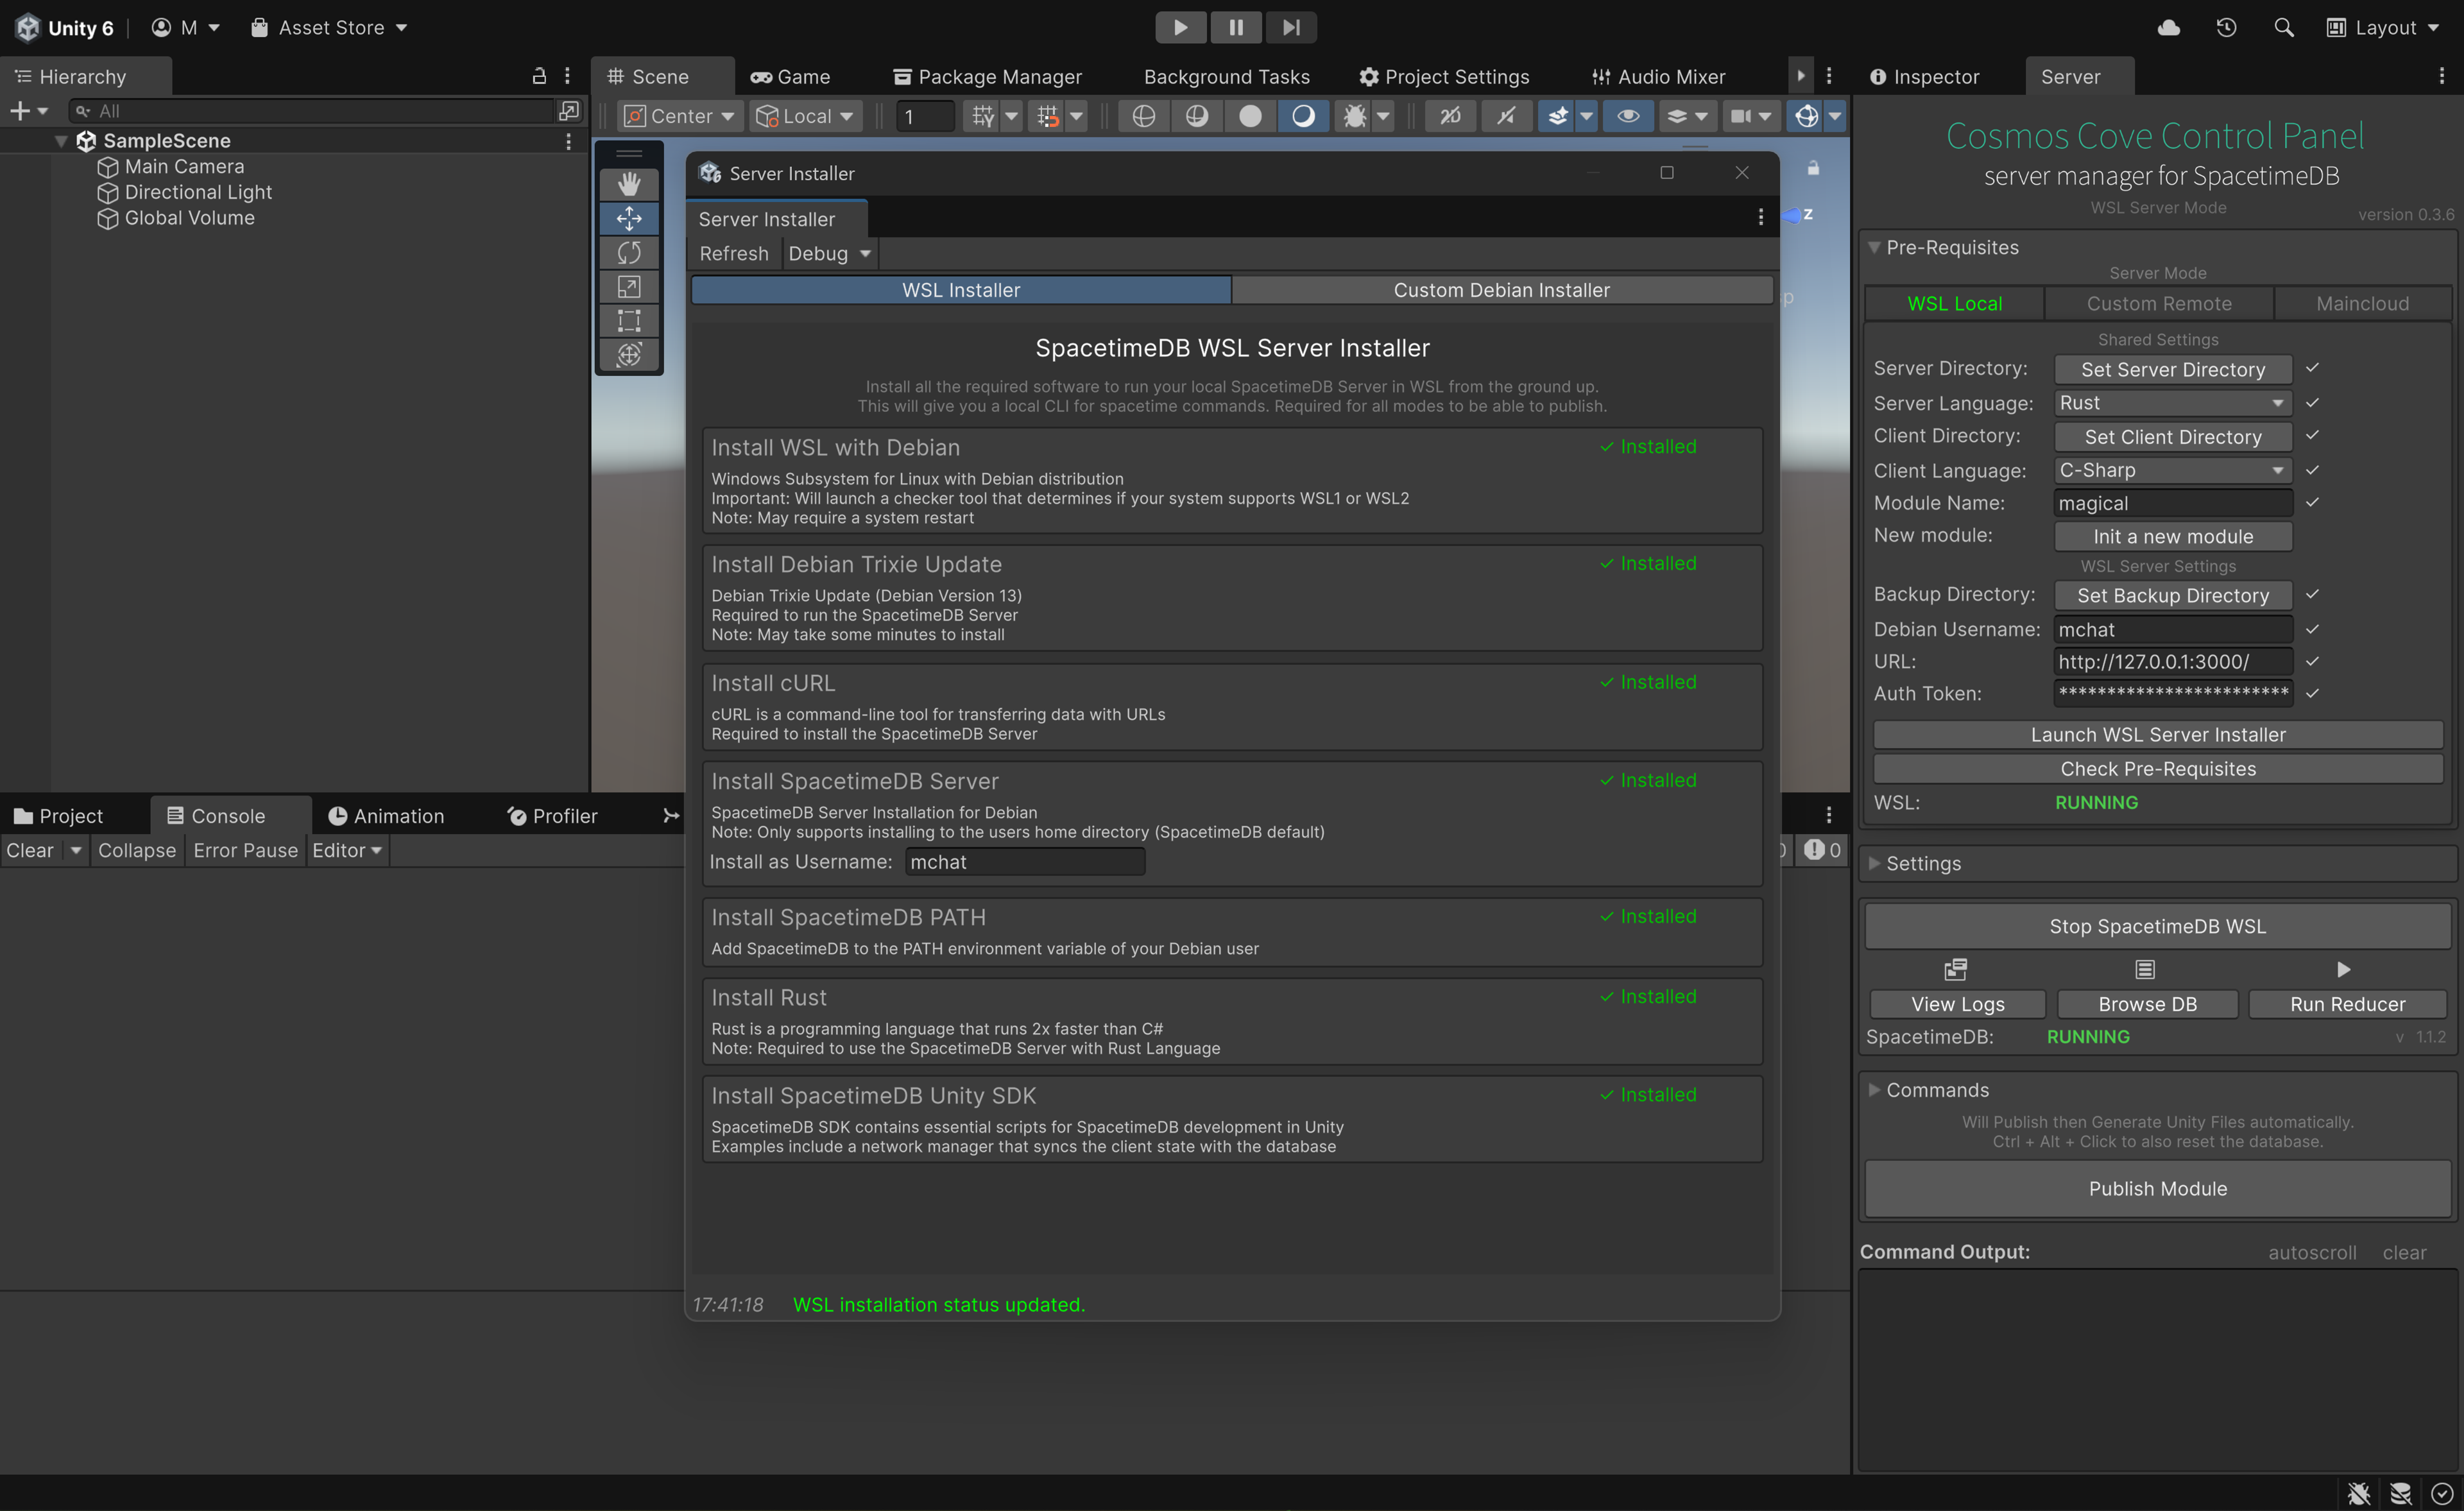This screenshot has width=2464, height=1511.
Task: Toggle grid visibility icon in Scene toolbar
Action: pos(982,116)
